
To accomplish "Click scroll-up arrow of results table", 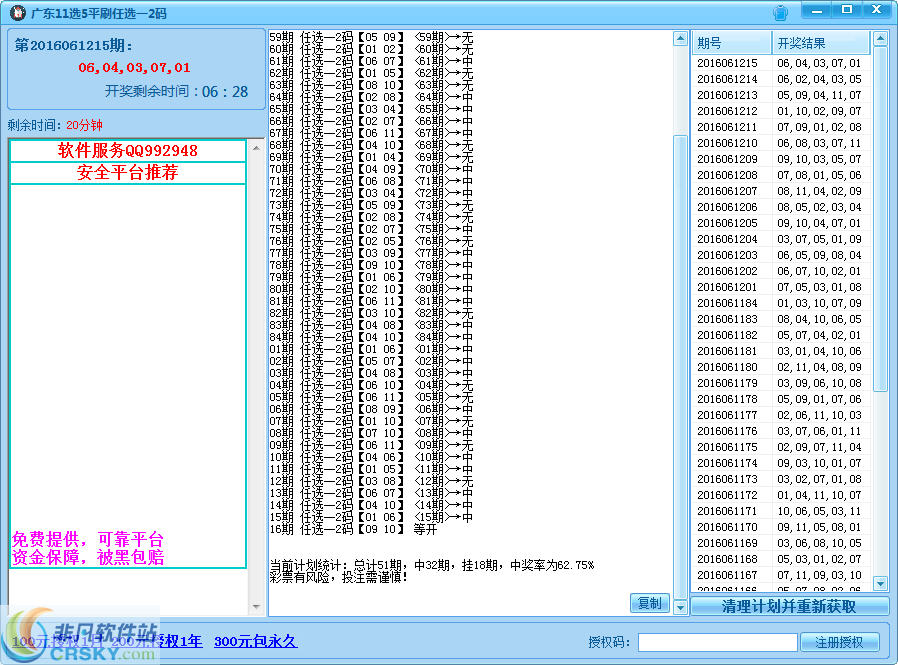I will point(880,39).
